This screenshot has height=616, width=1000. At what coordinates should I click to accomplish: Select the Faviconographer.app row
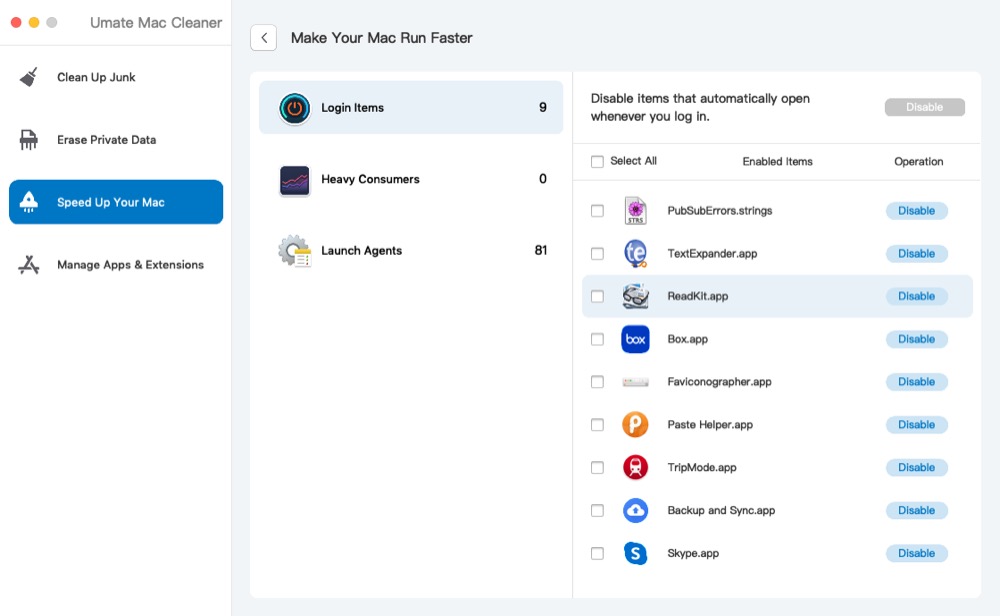(x=719, y=382)
